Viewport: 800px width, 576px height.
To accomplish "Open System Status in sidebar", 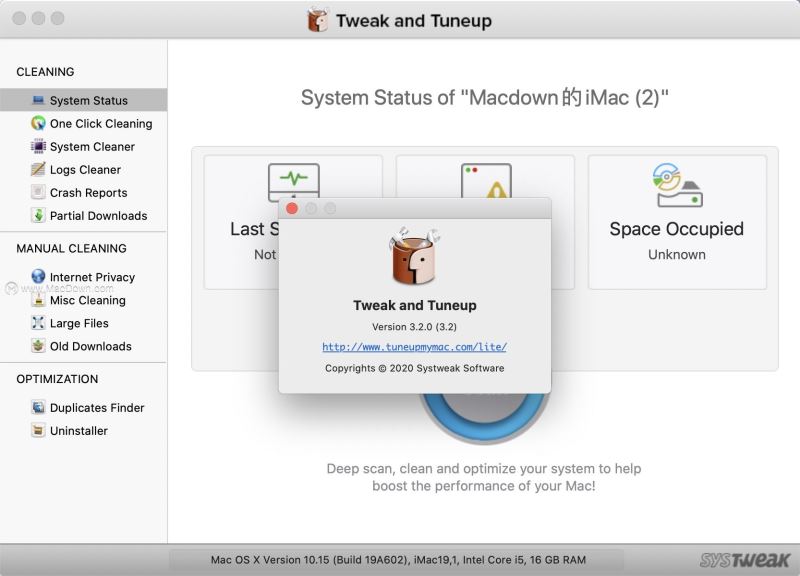I will pos(83,100).
